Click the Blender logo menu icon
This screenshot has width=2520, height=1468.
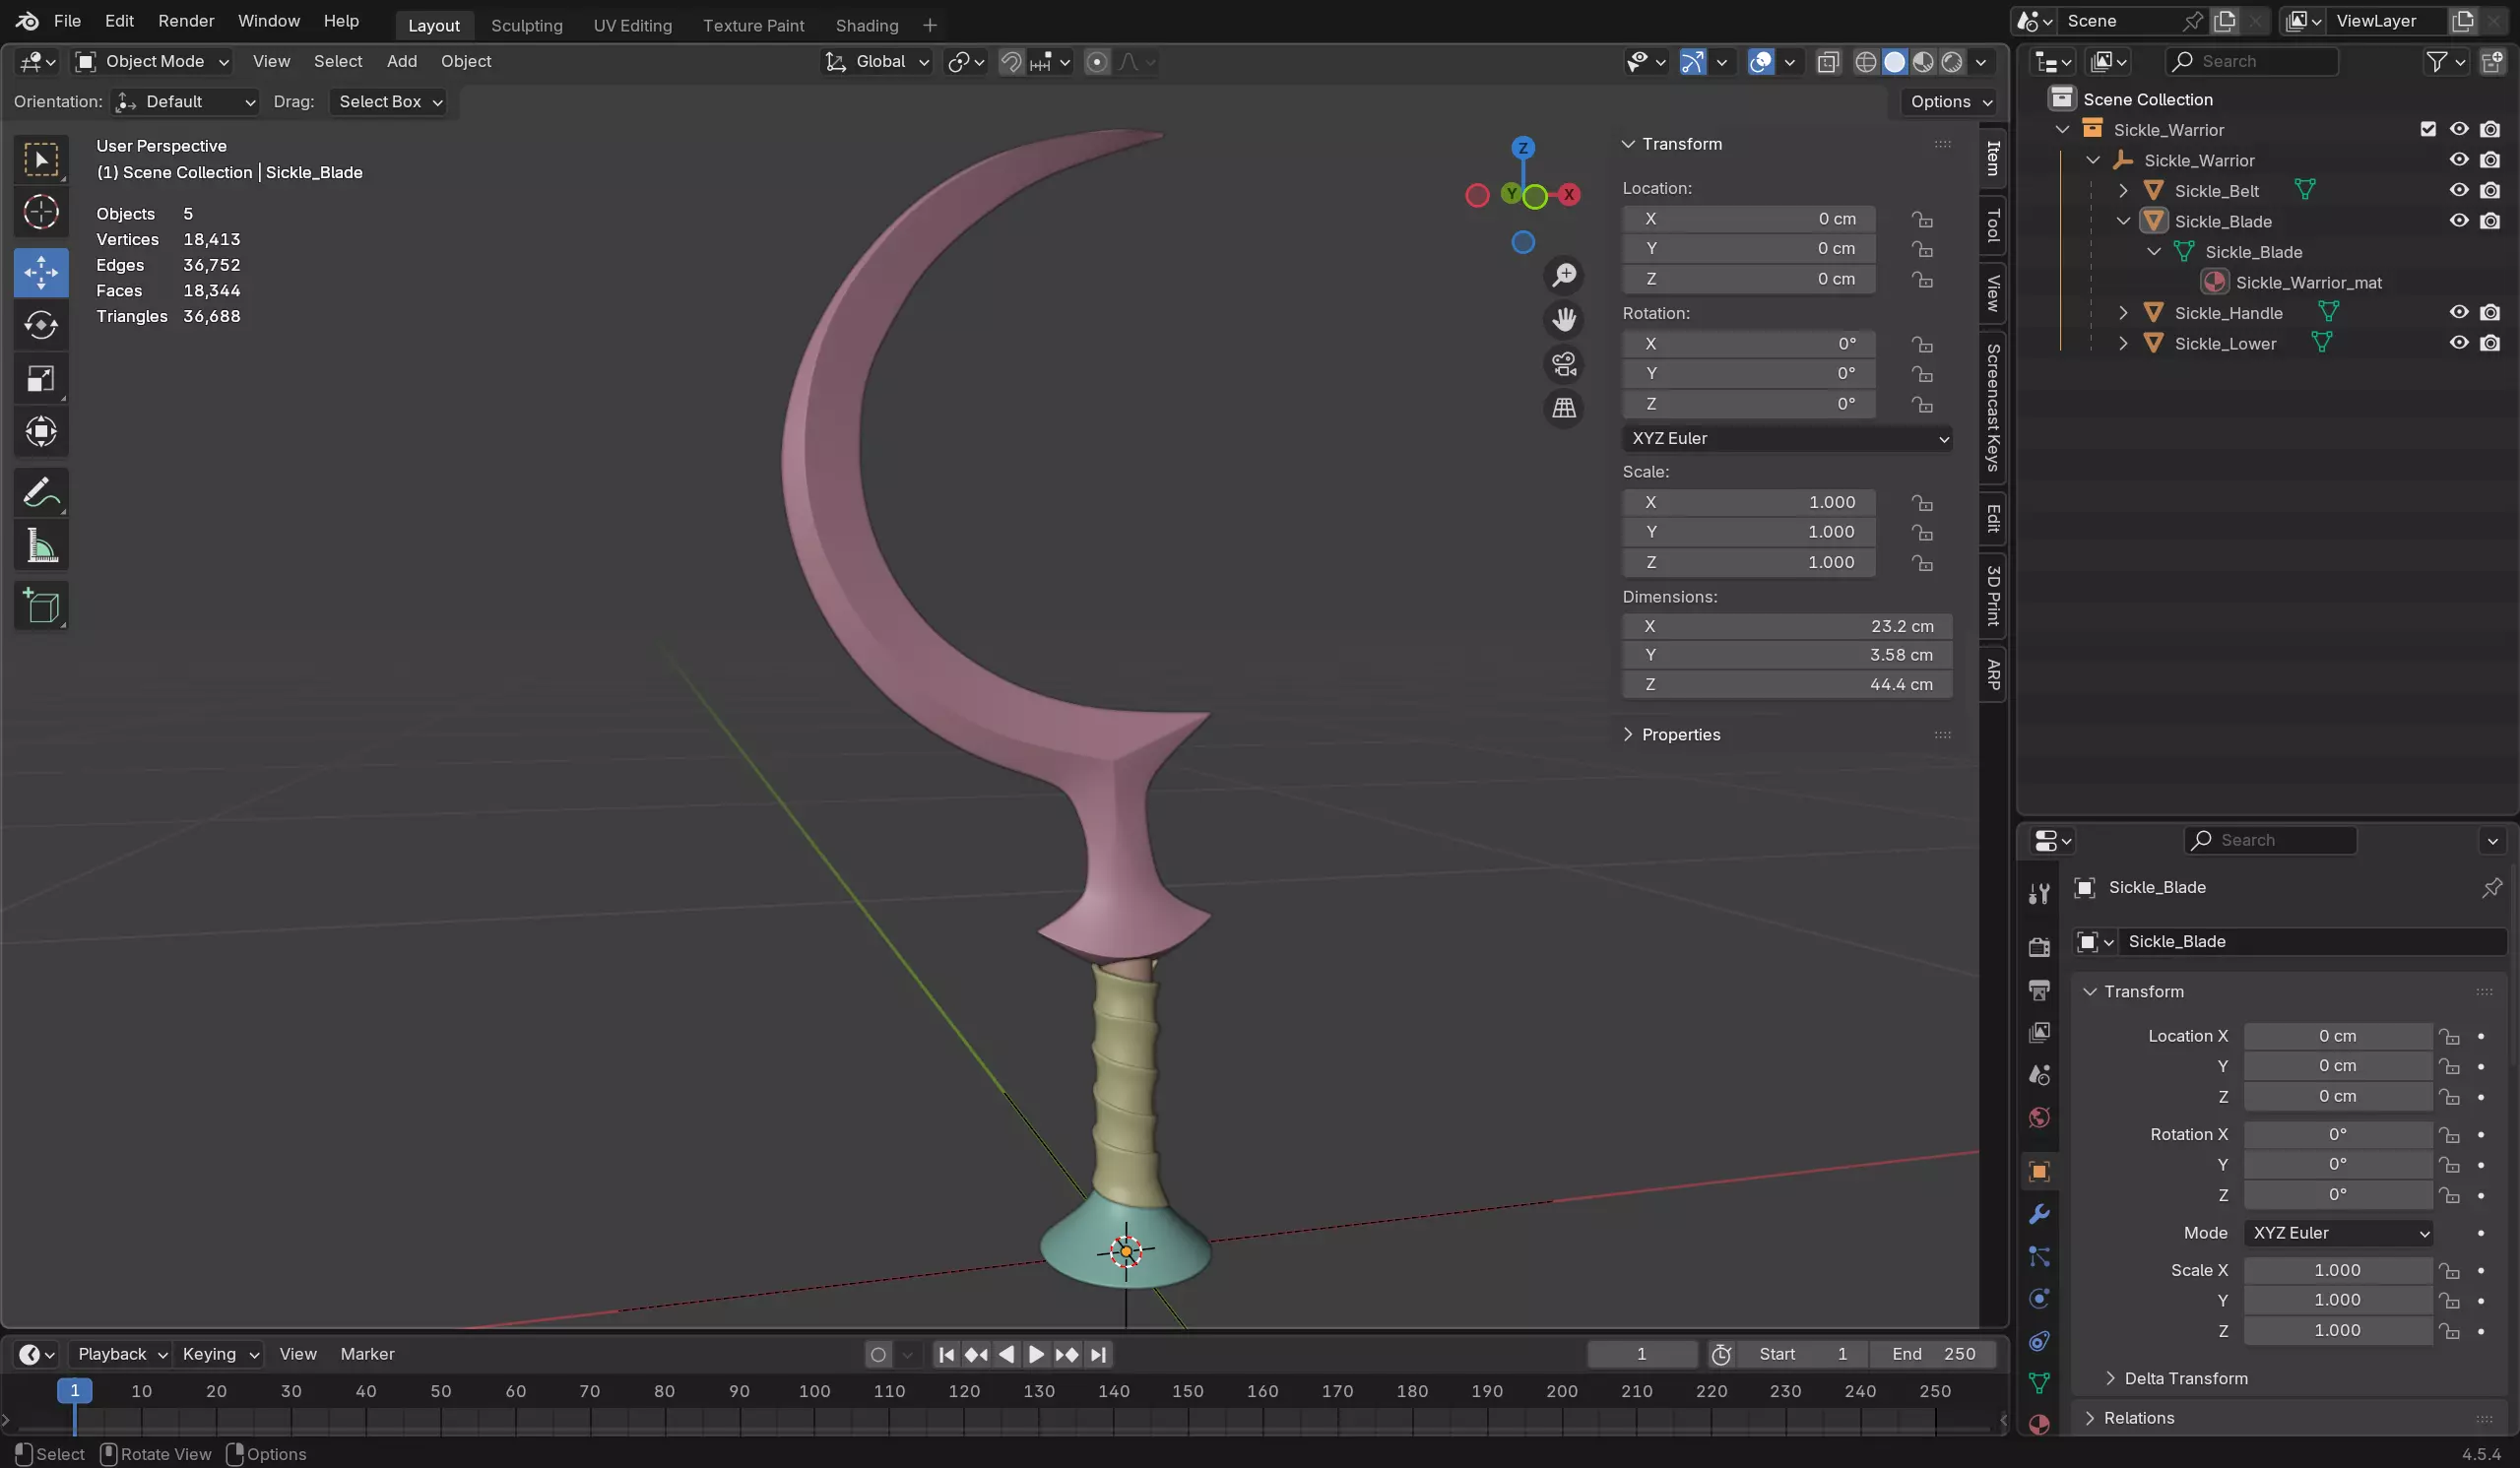tap(27, 21)
